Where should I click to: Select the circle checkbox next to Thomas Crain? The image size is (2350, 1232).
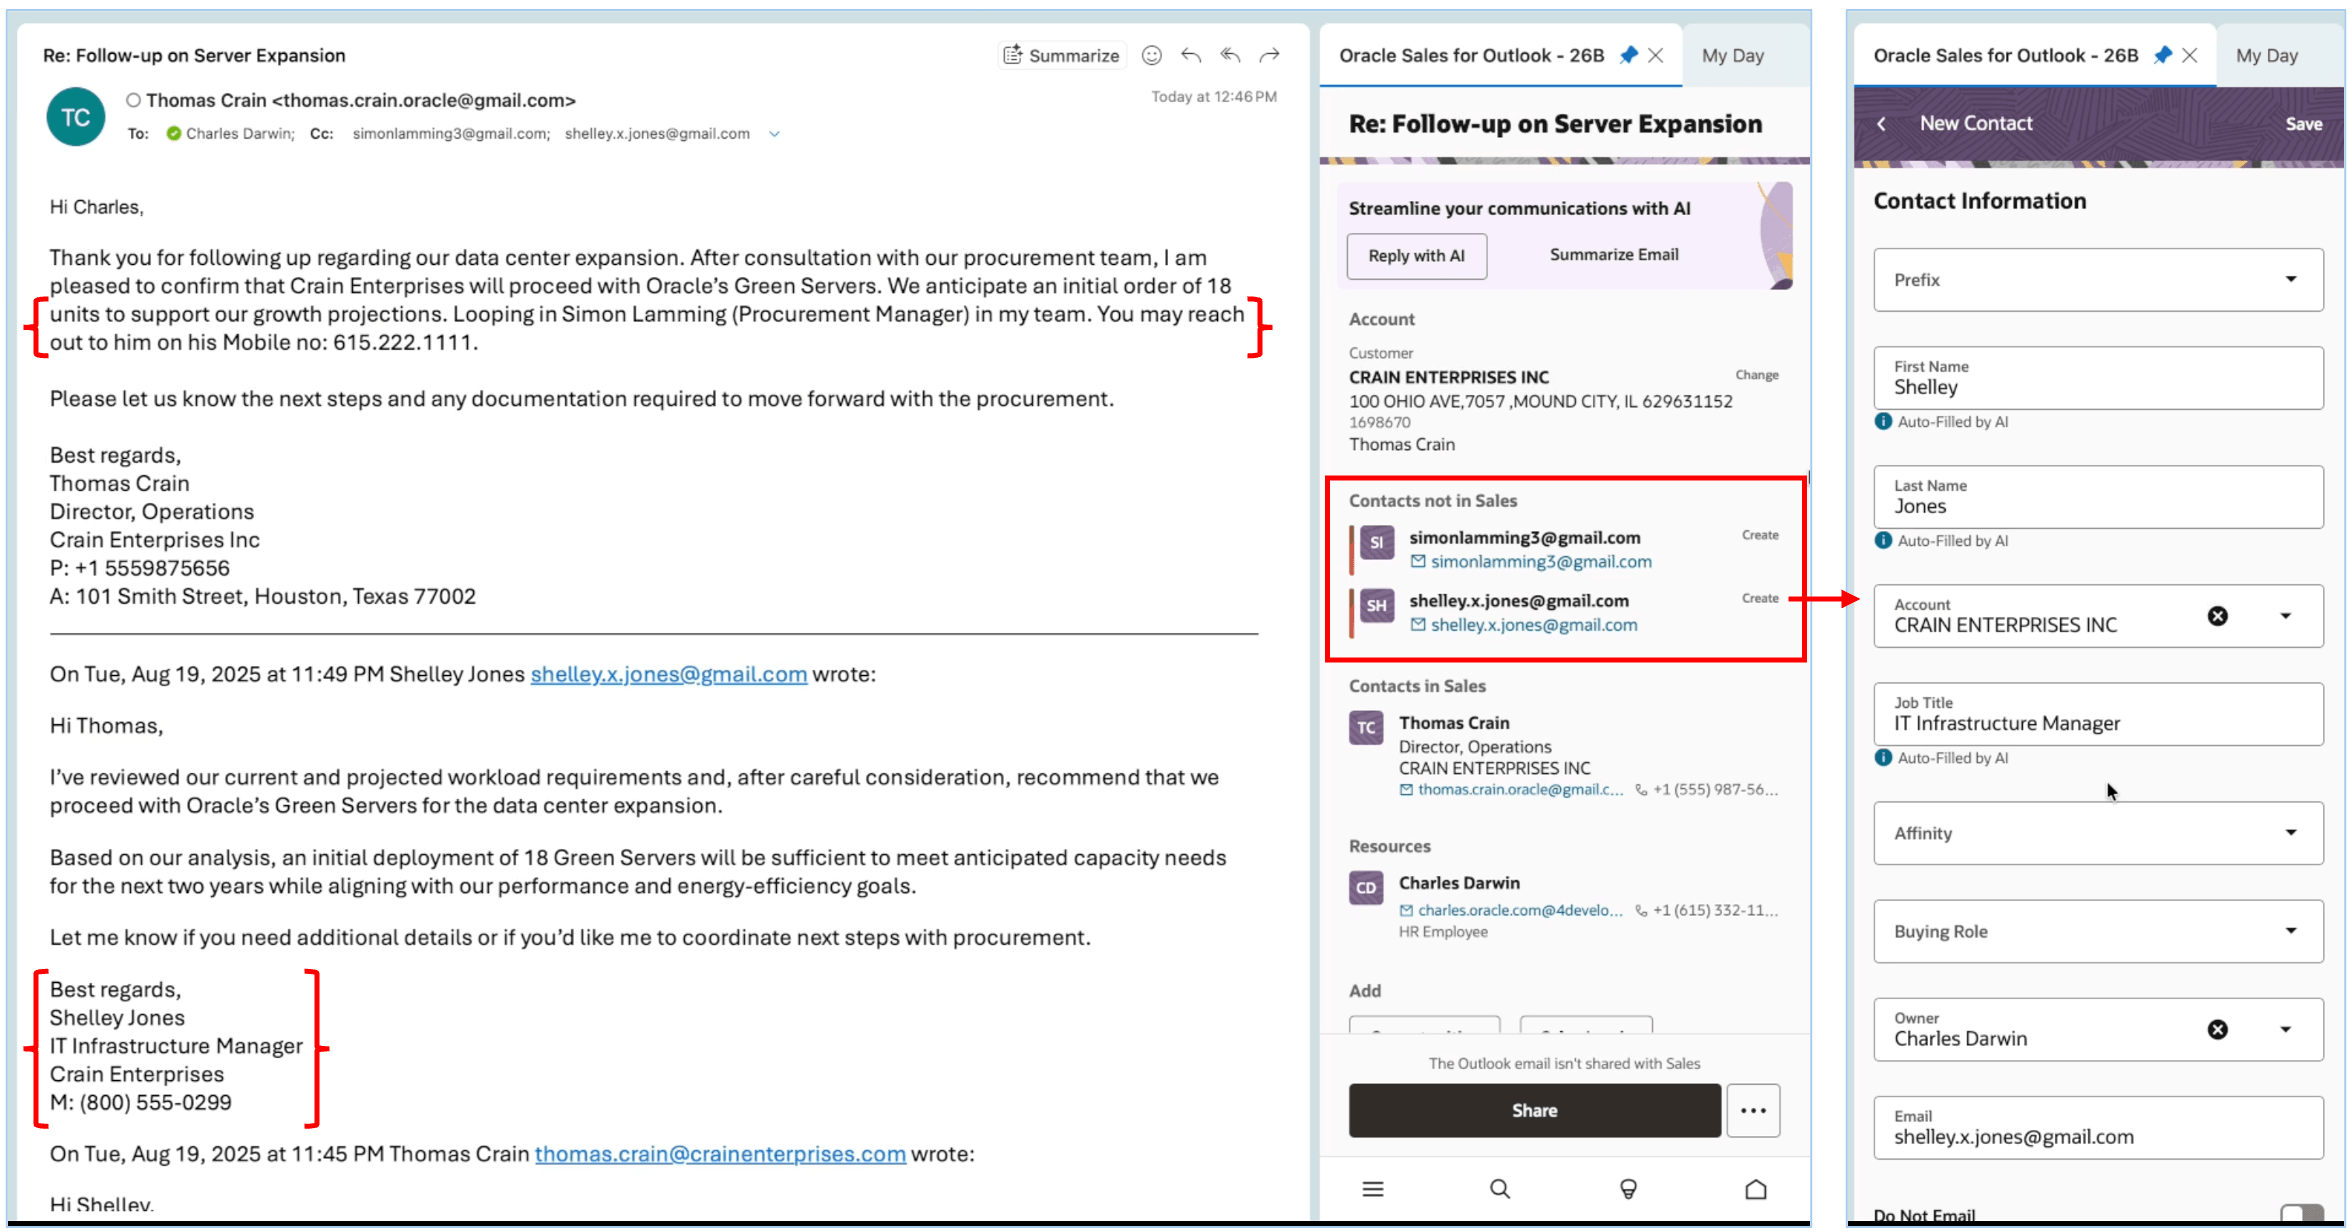click(x=133, y=99)
